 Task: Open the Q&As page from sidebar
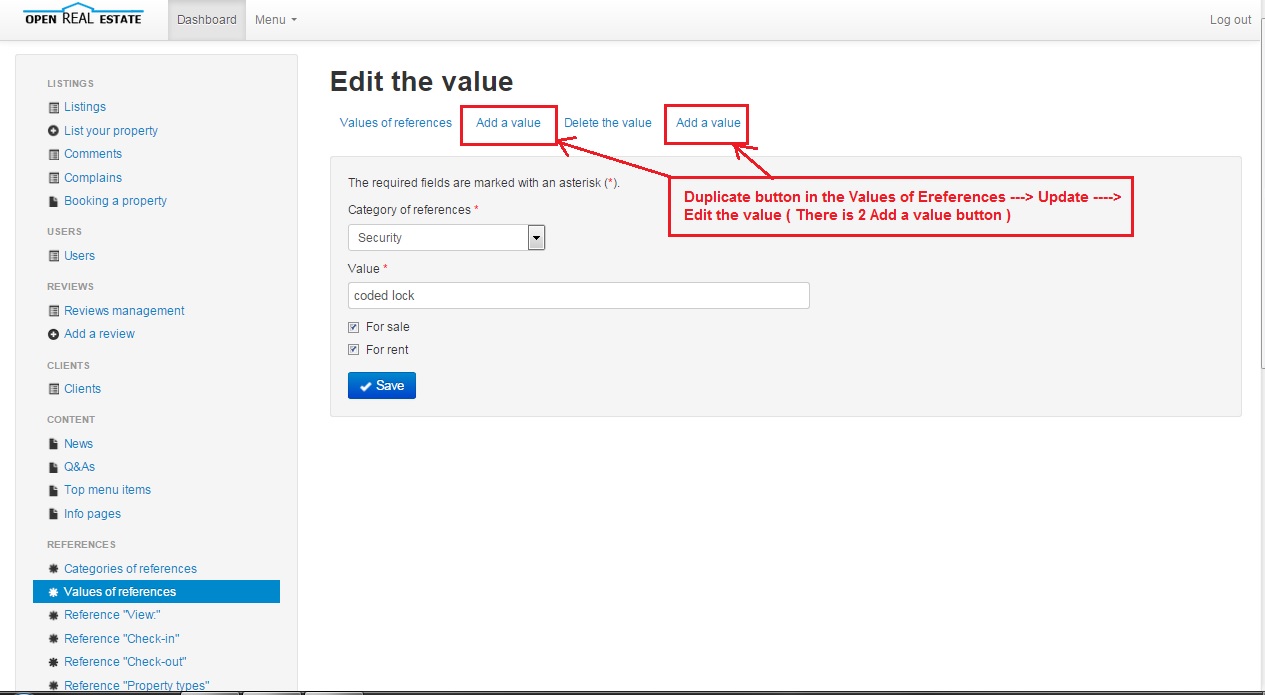click(x=79, y=467)
